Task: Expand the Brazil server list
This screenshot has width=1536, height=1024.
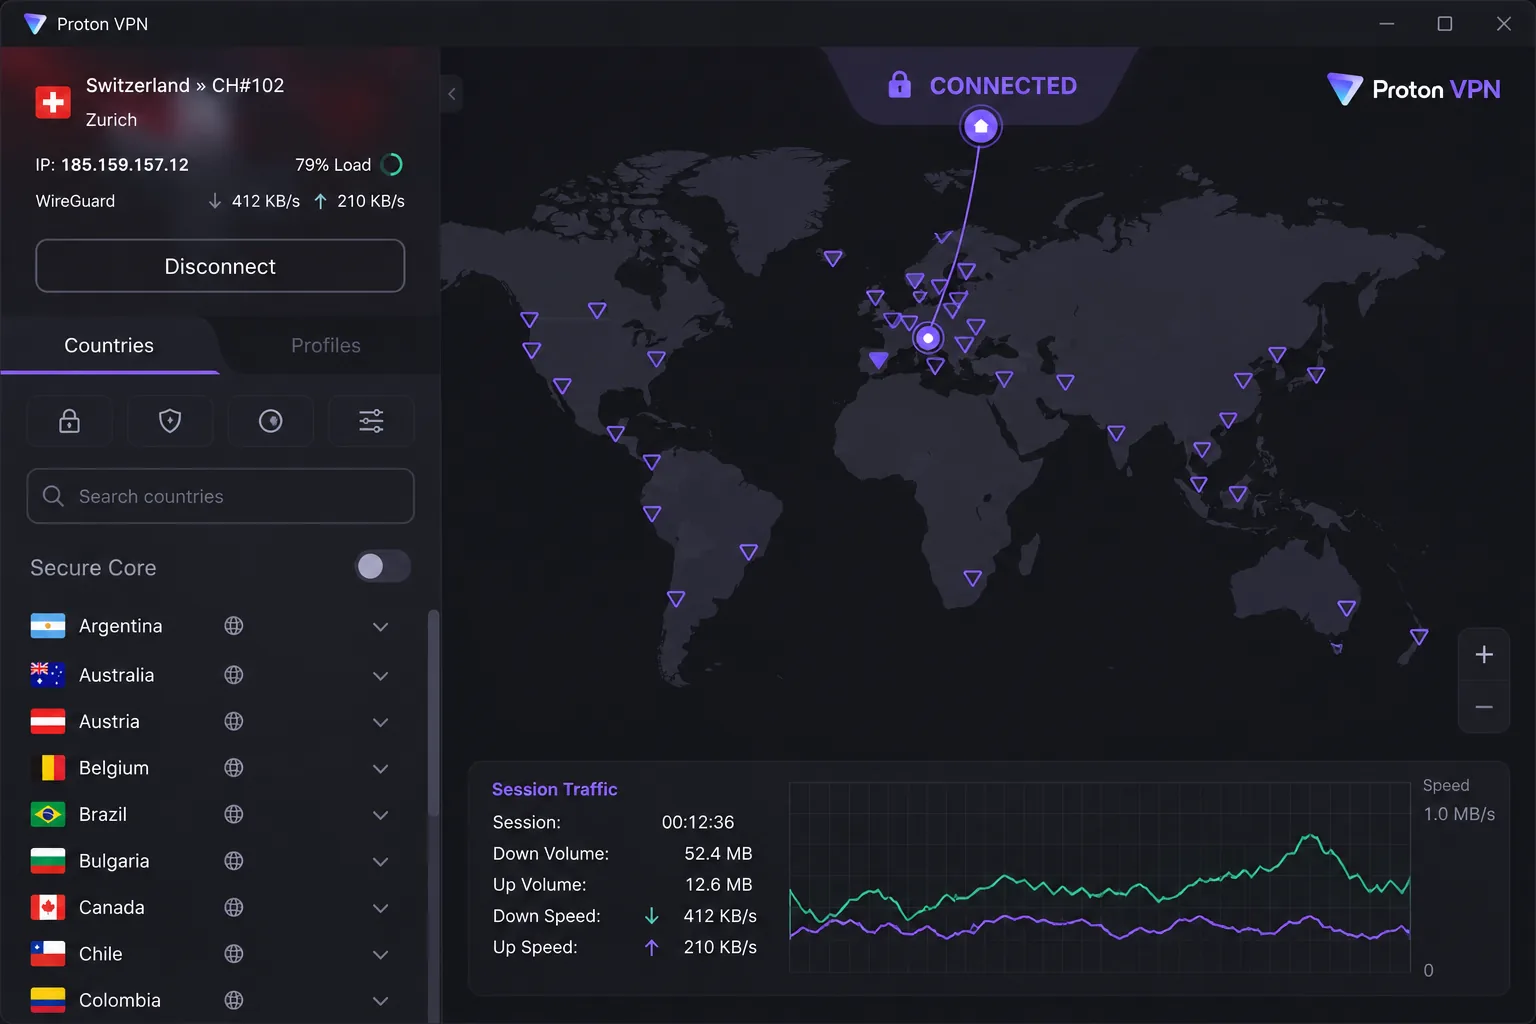Action: (x=380, y=815)
